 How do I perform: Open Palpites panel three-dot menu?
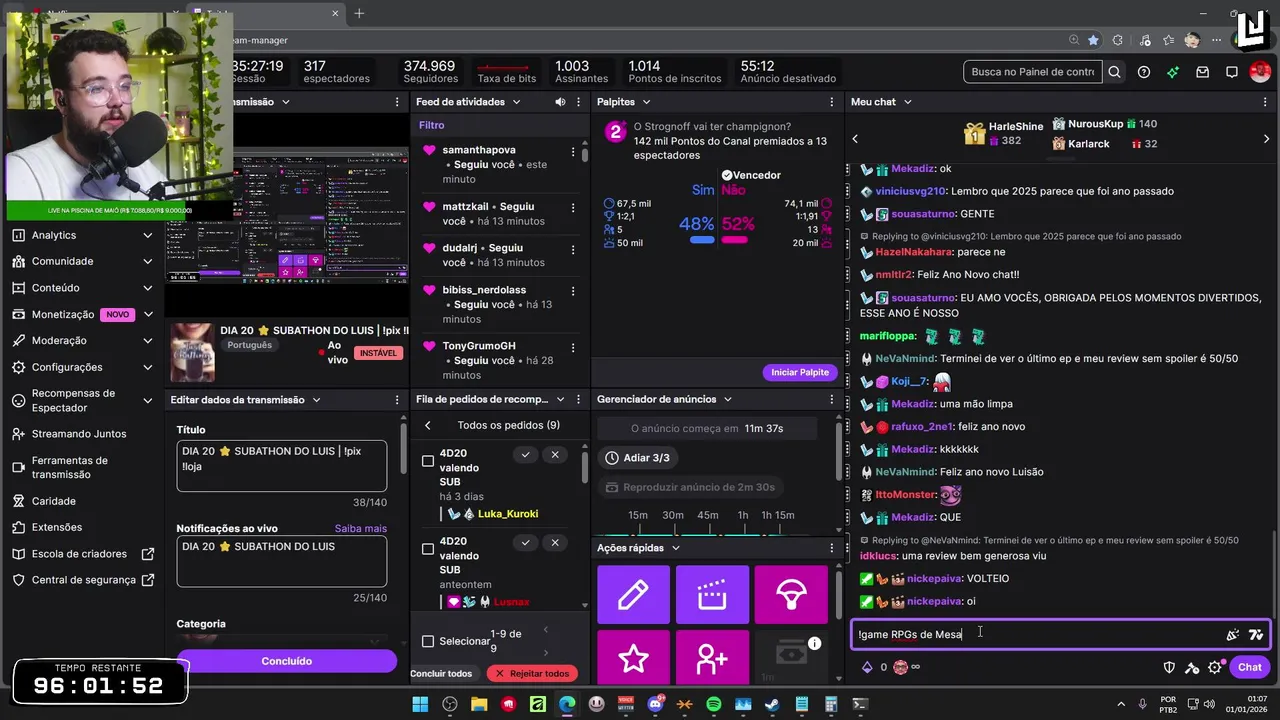pos(832,102)
